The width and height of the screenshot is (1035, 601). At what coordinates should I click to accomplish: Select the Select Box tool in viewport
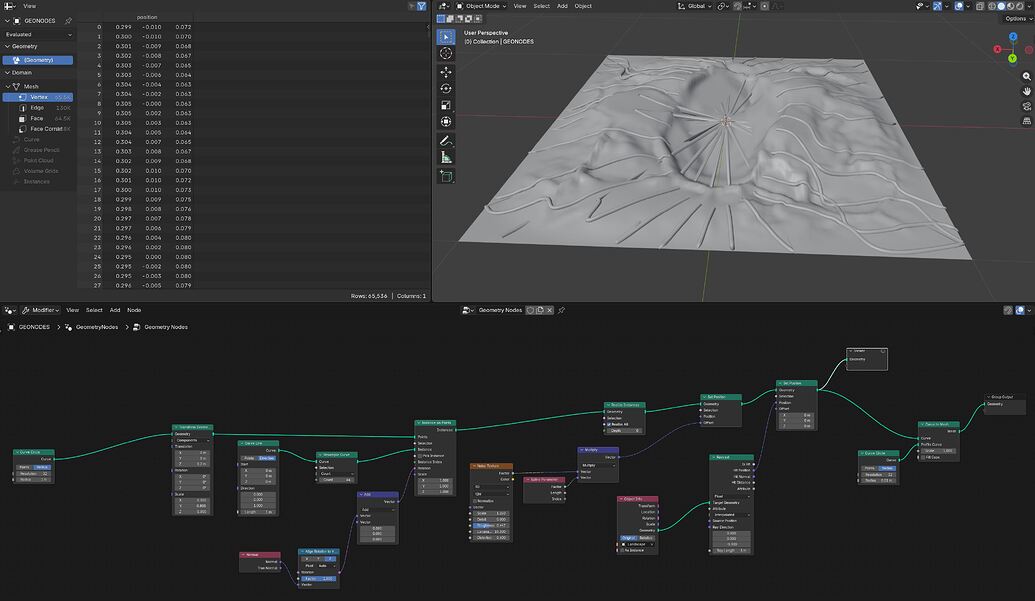click(x=446, y=37)
